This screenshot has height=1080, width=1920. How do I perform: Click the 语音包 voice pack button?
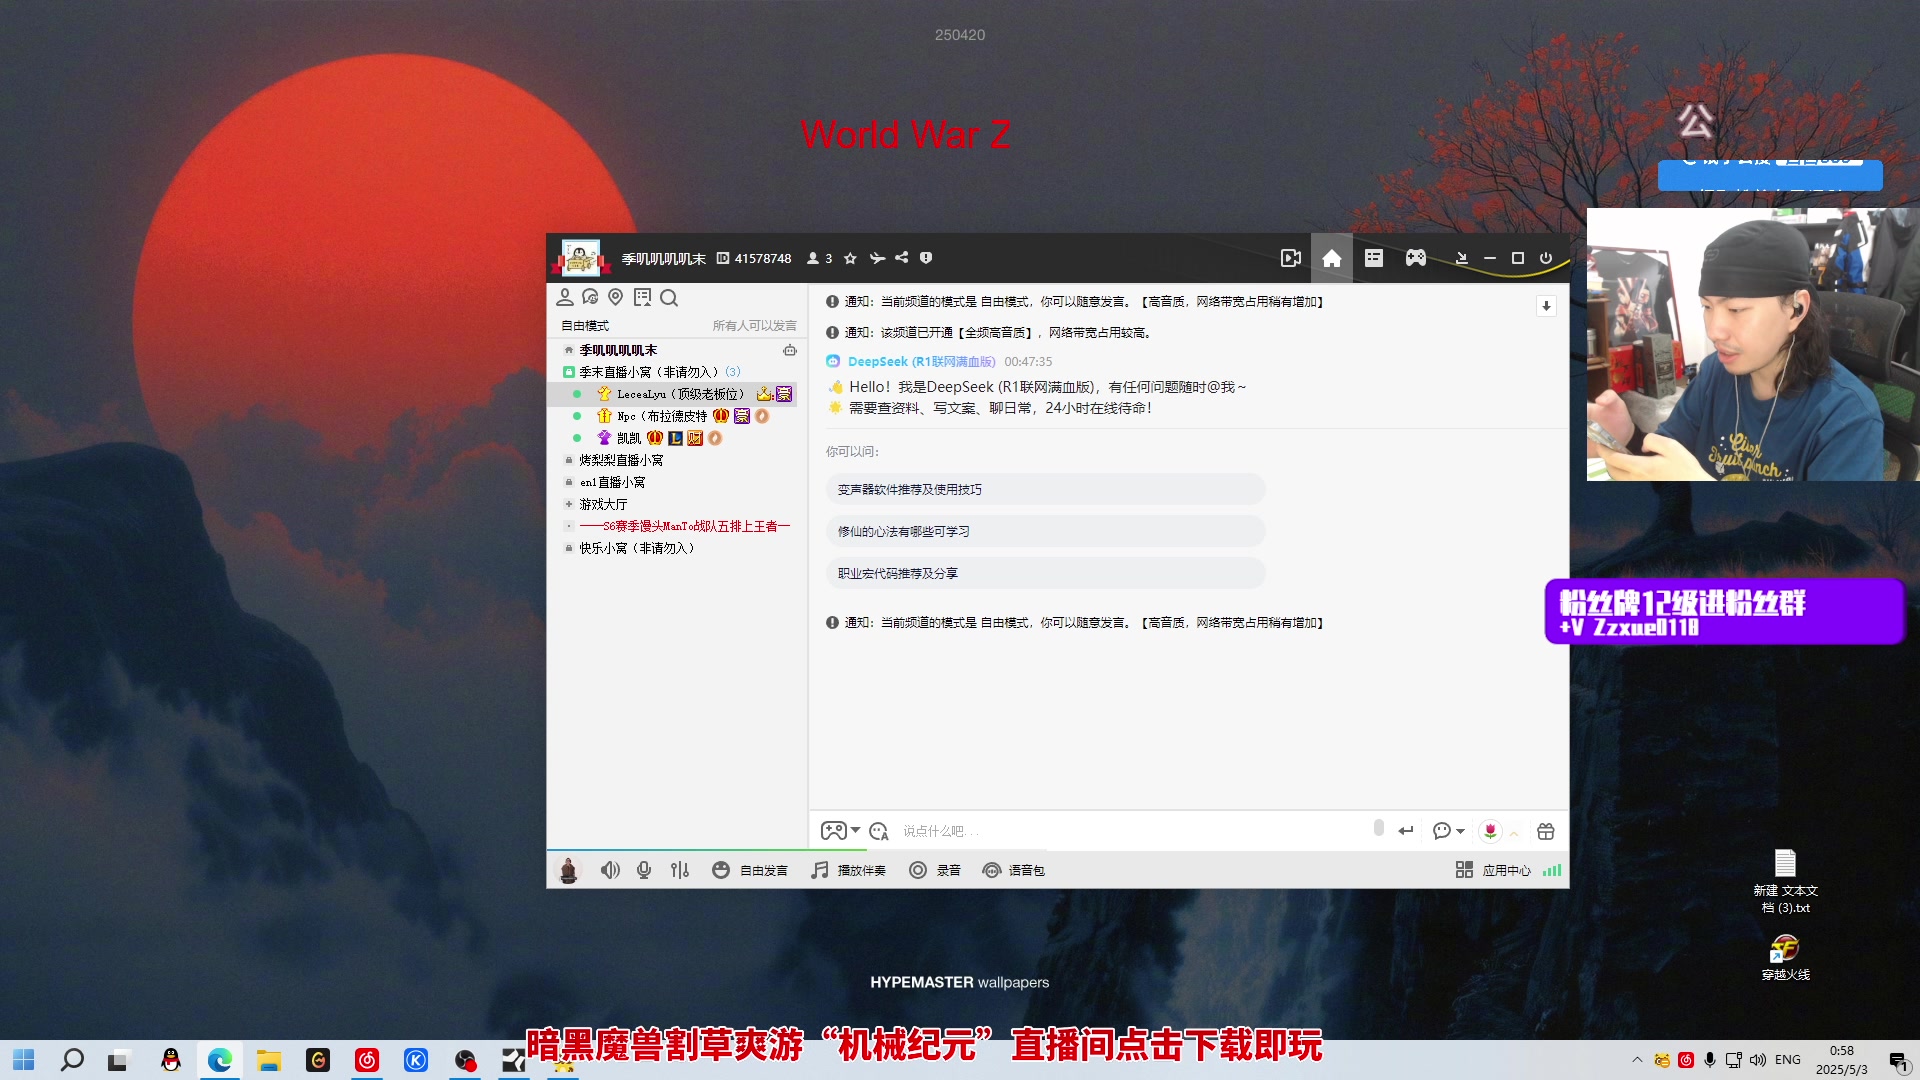click(1013, 870)
